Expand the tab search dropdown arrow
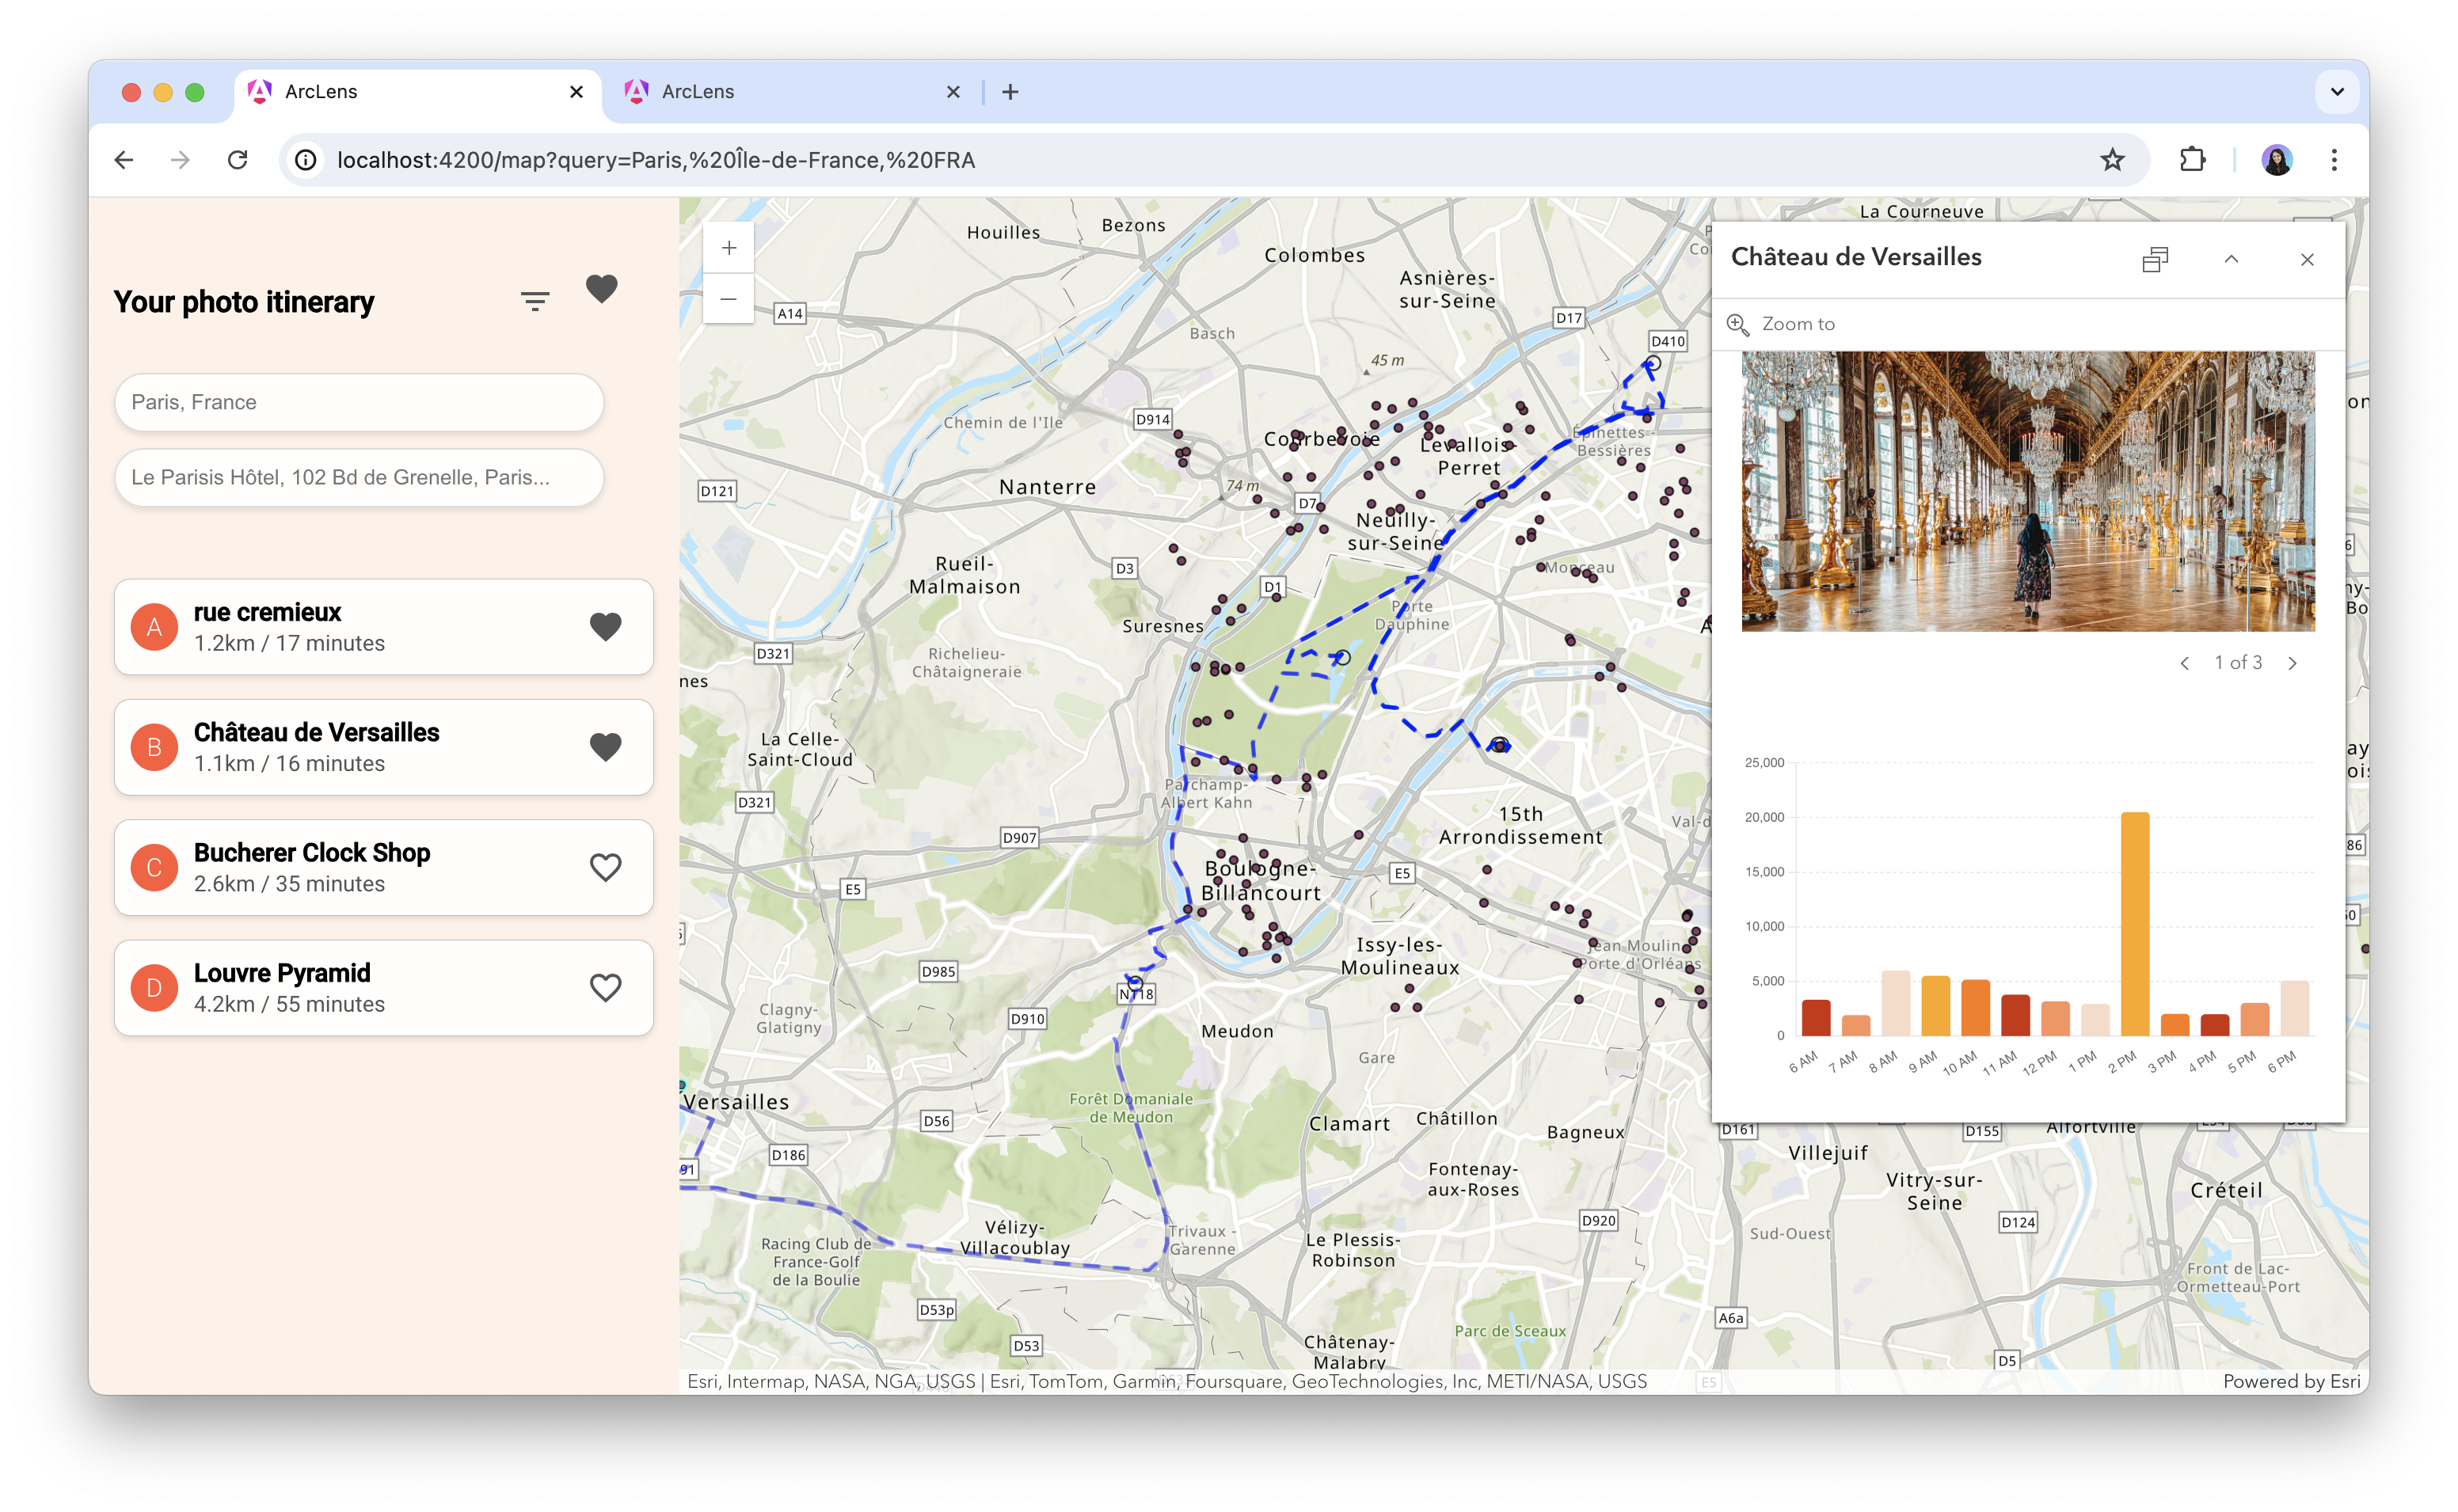Viewport: 2458px width, 1512px height. (x=2337, y=92)
